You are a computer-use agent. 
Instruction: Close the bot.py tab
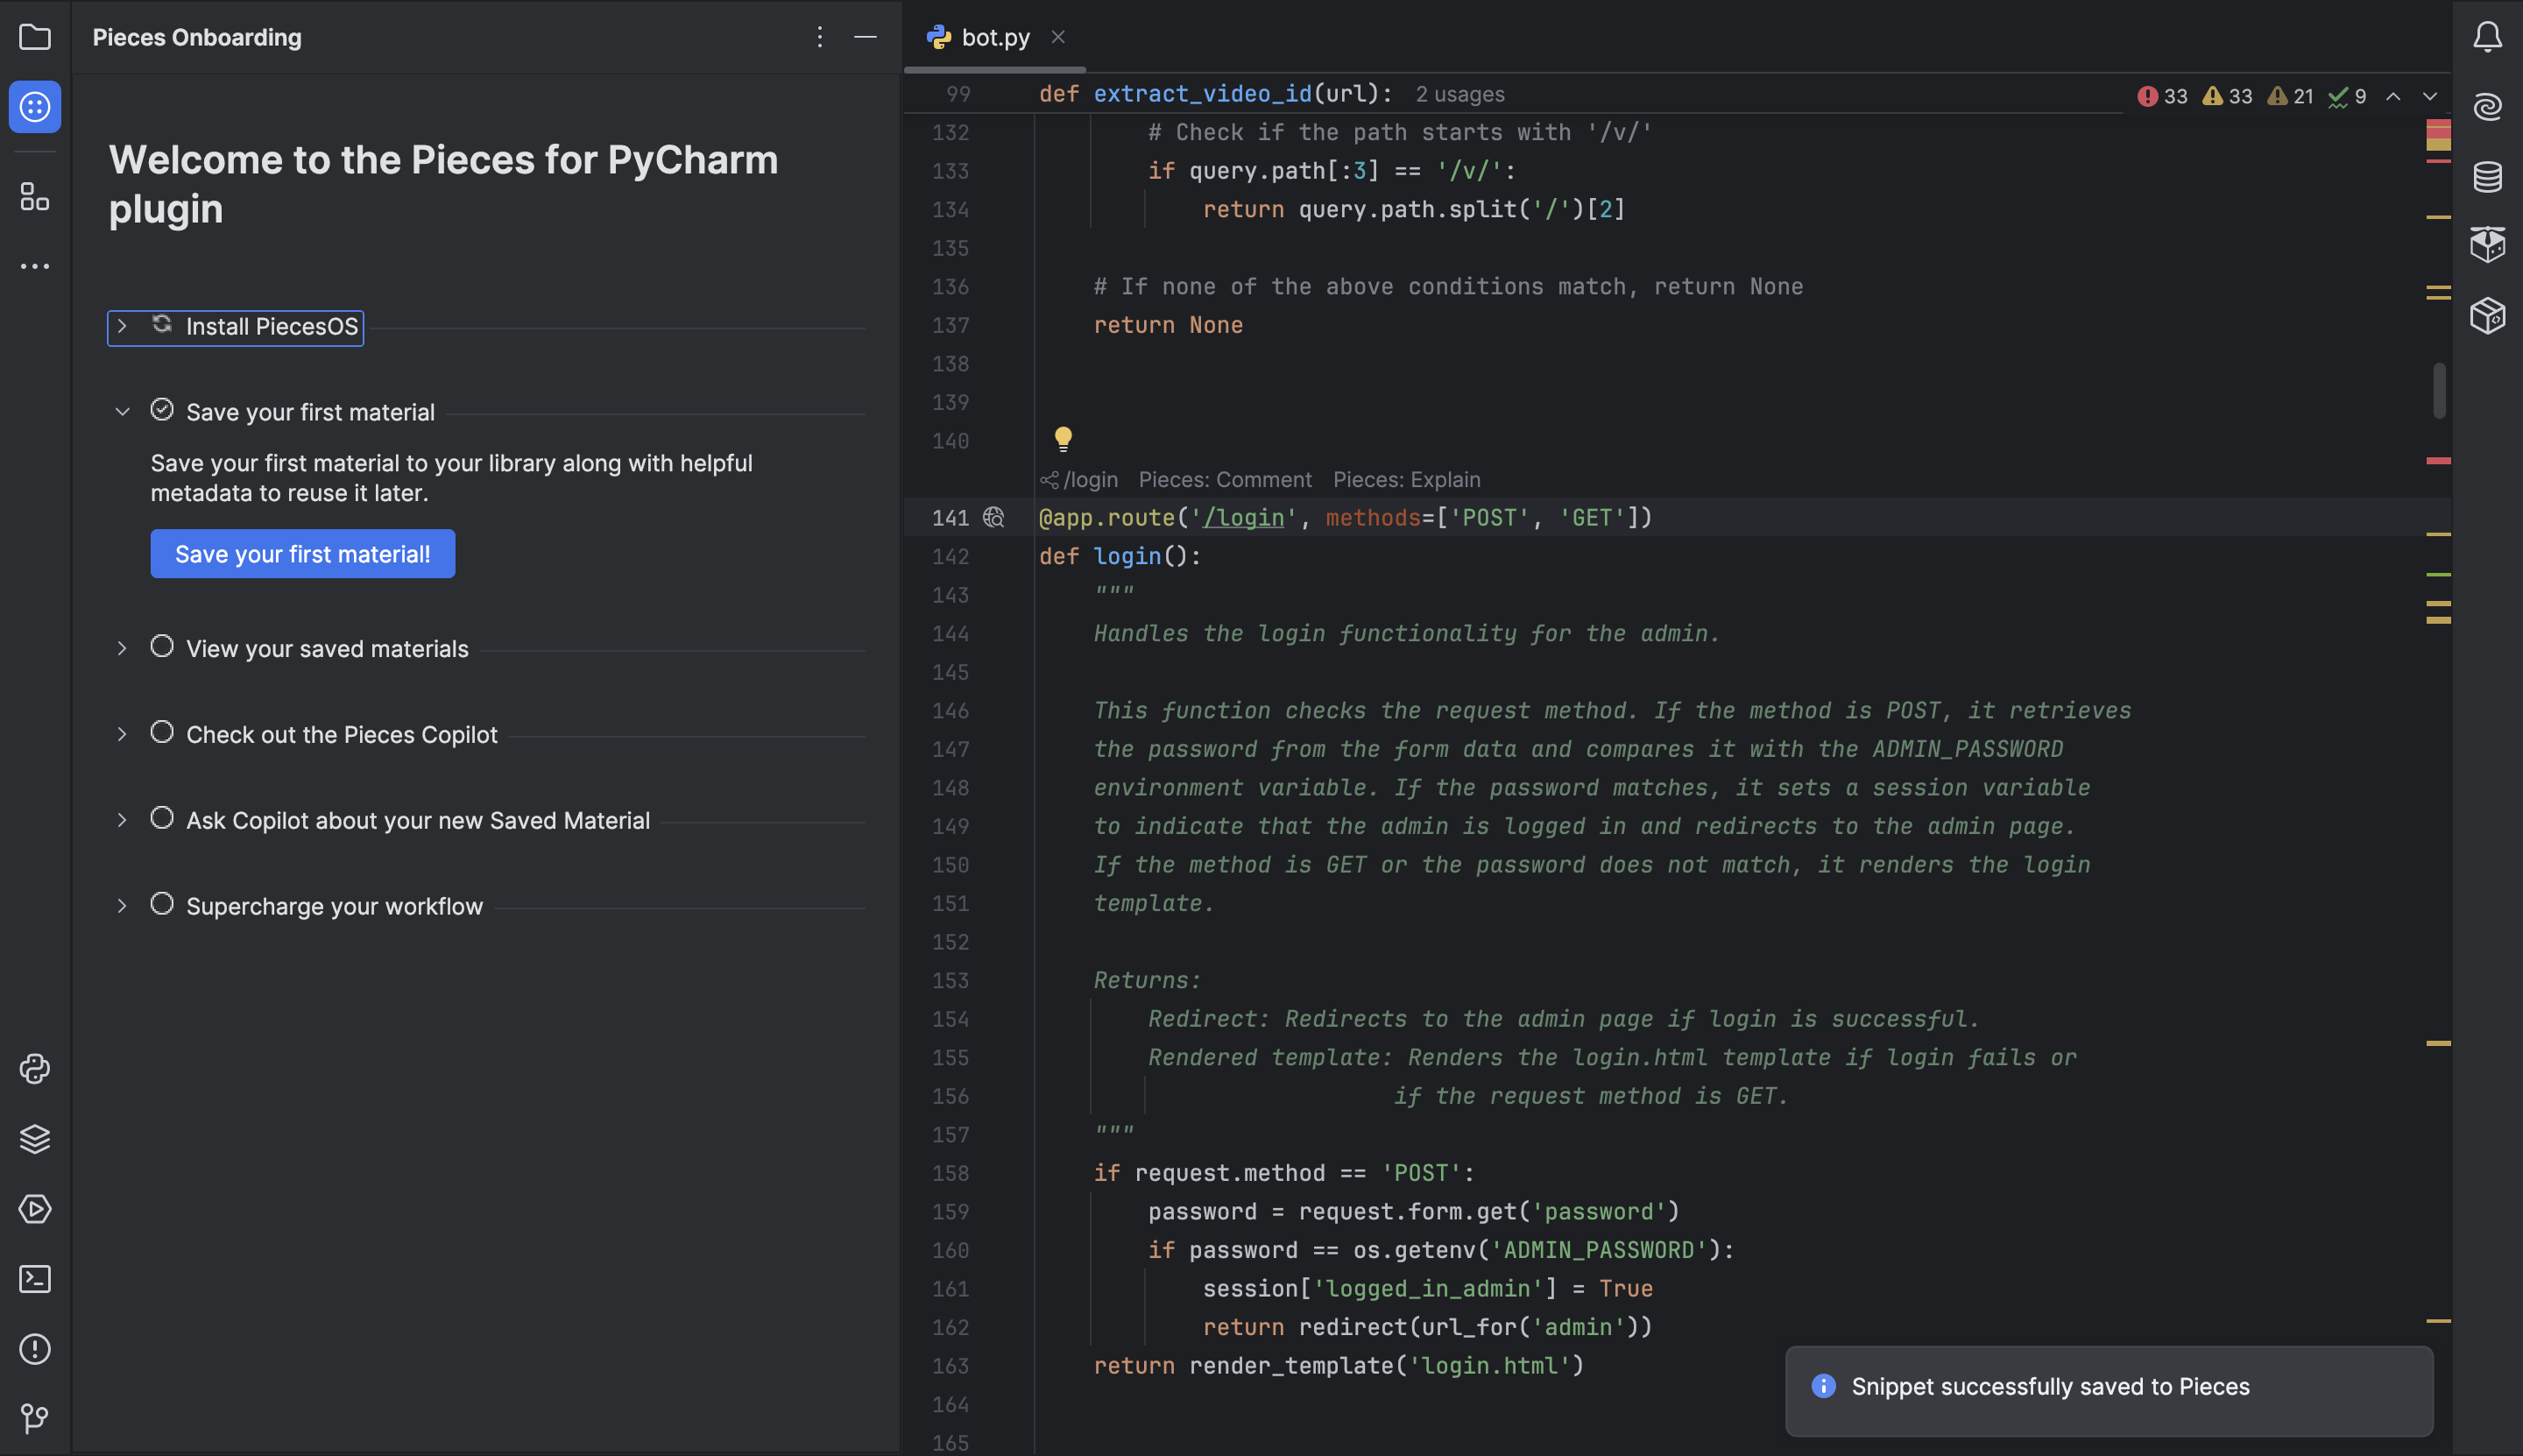1058,37
